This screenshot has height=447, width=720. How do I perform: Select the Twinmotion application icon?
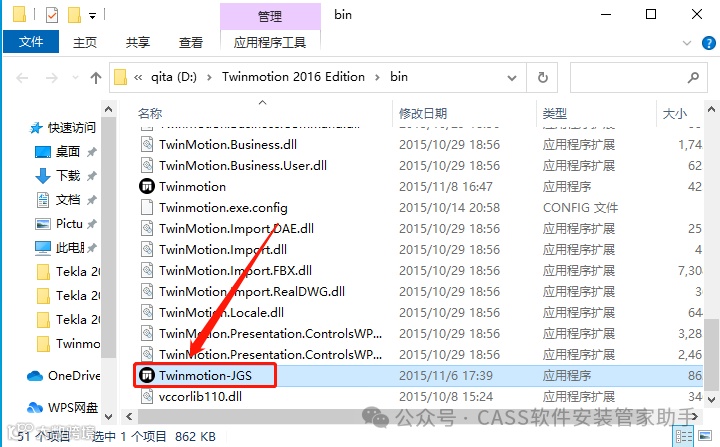pos(146,187)
